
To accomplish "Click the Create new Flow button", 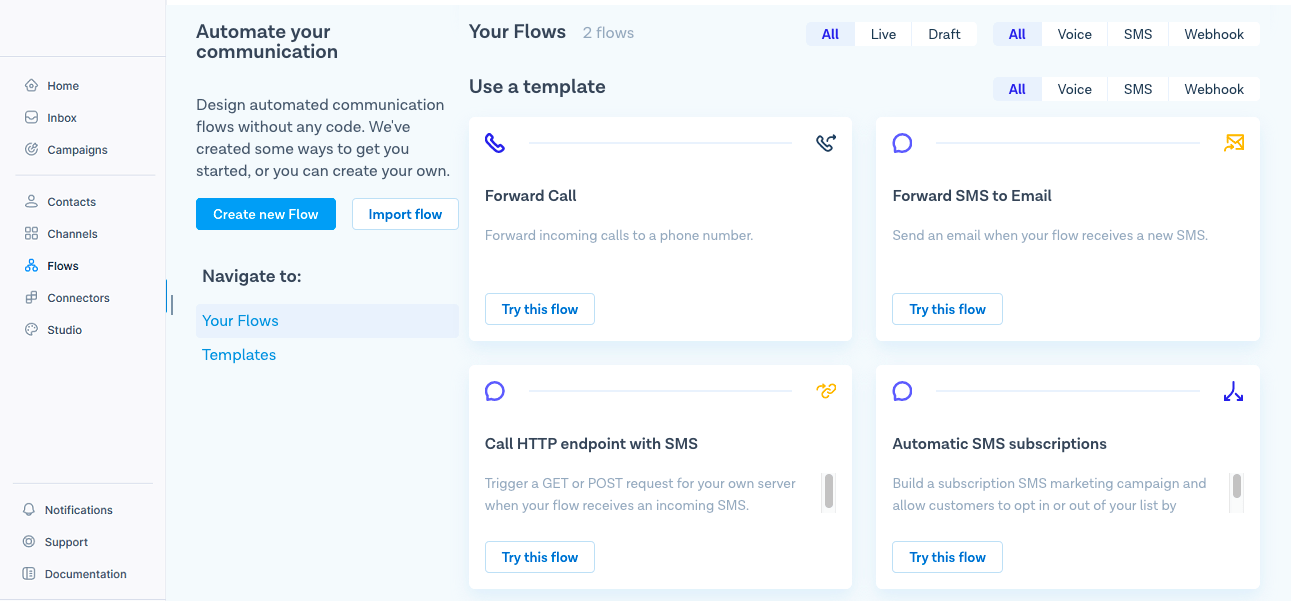I will 265,213.
